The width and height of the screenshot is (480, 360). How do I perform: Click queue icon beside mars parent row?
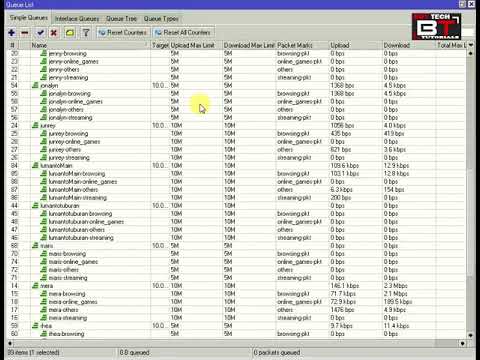pos(35,245)
